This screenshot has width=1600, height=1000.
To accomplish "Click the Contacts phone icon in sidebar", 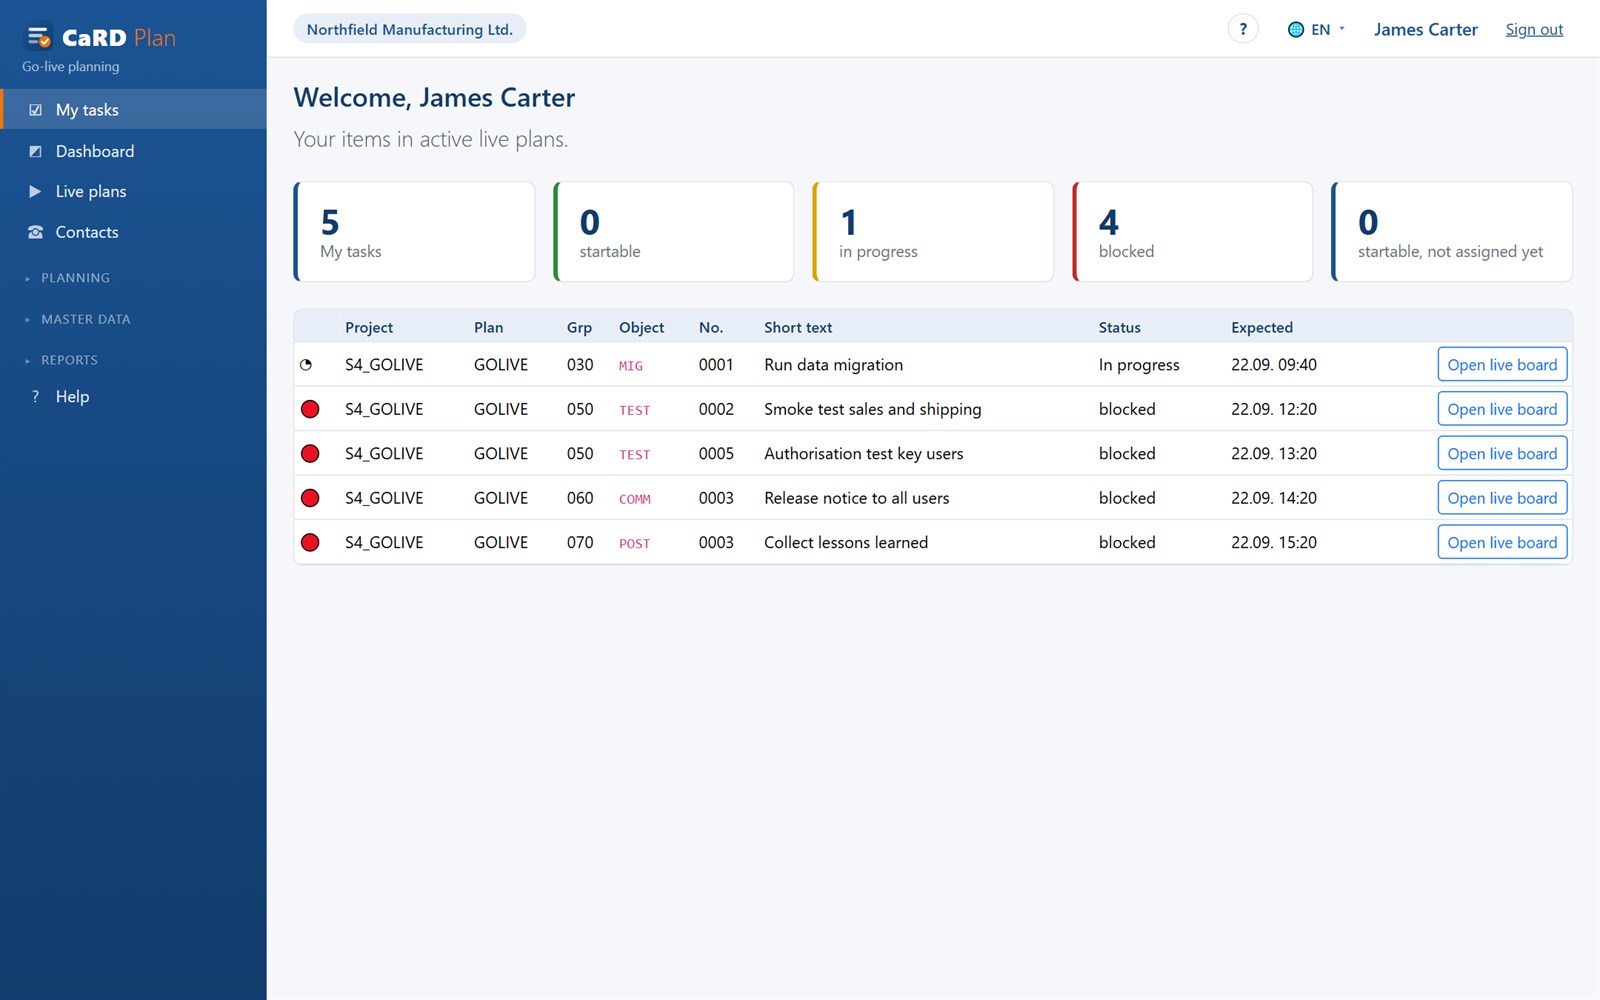I will click(x=36, y=232).
